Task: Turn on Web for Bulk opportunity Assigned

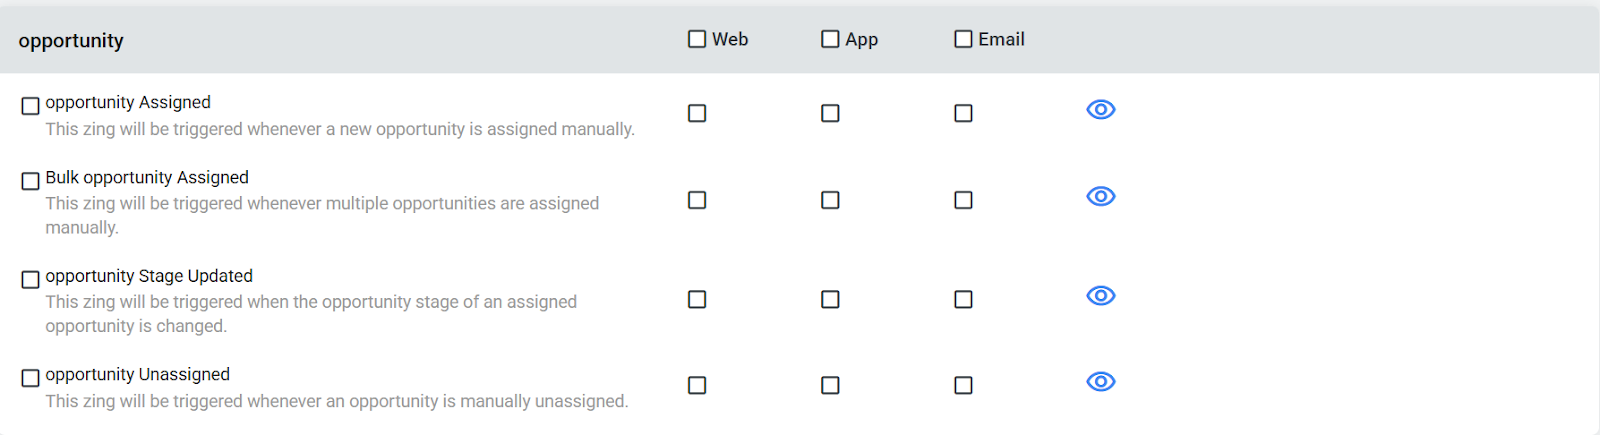Action: 697,200
